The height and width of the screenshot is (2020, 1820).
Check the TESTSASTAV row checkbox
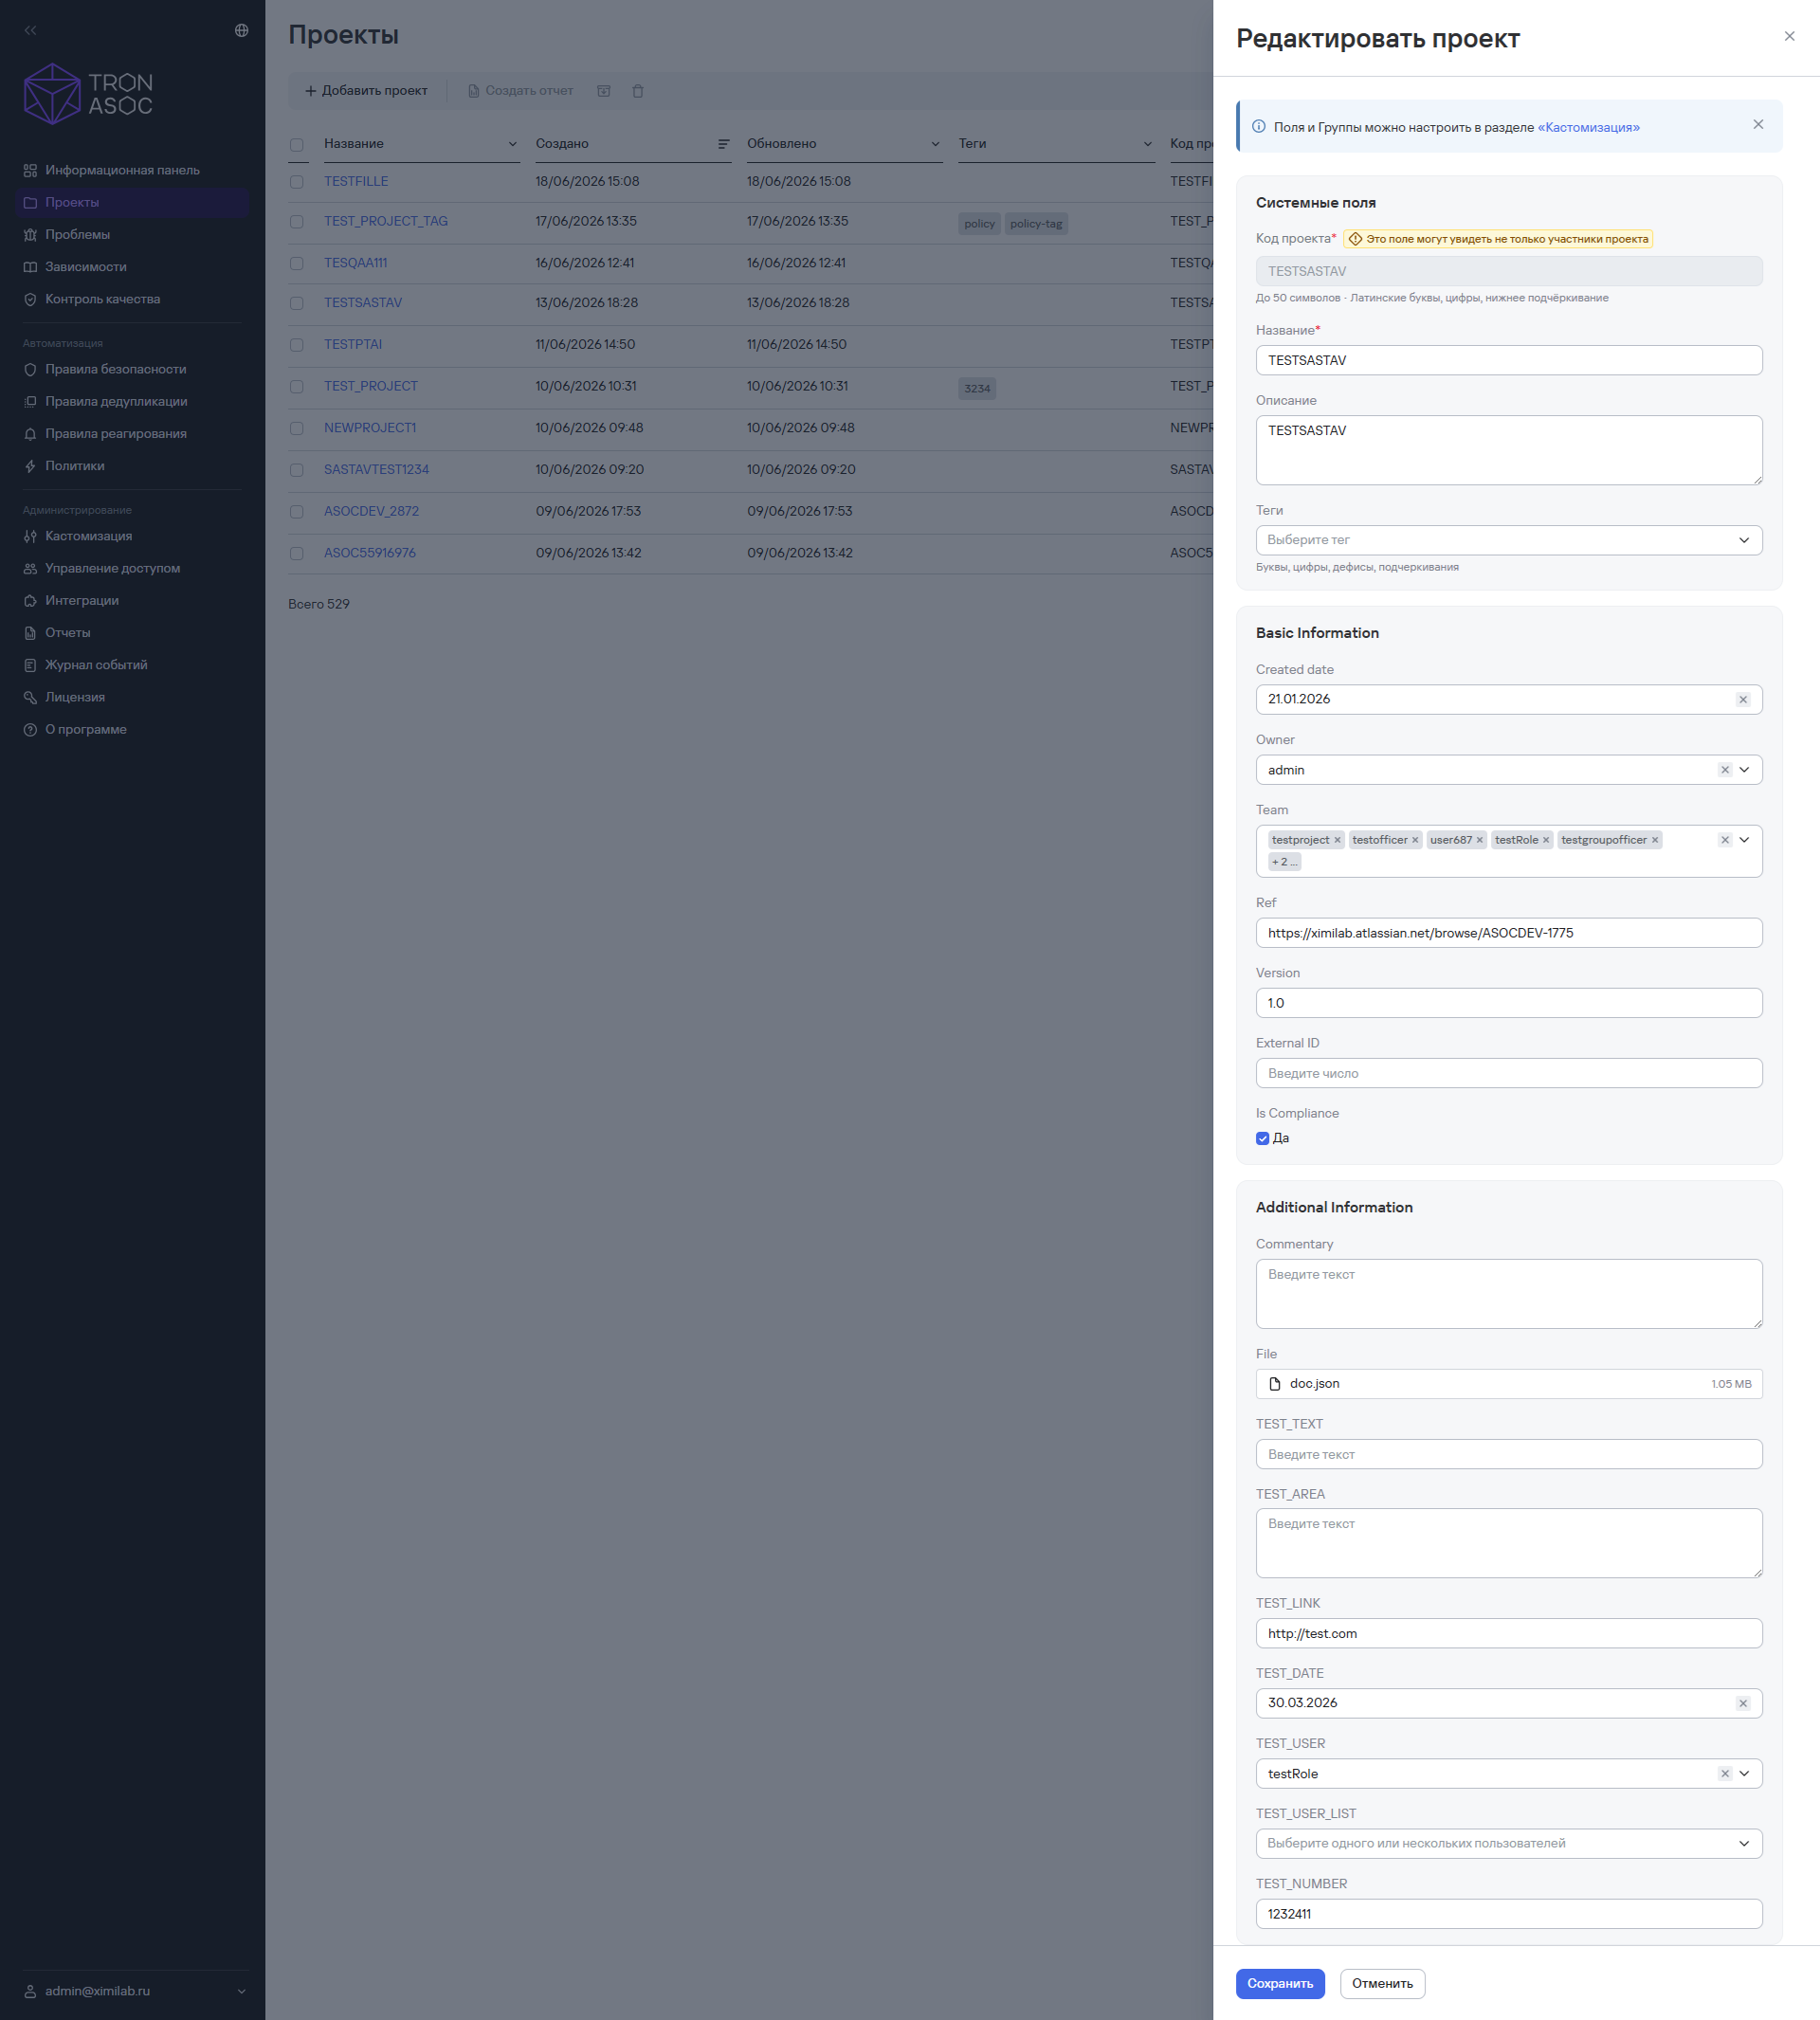coord(297,303)
